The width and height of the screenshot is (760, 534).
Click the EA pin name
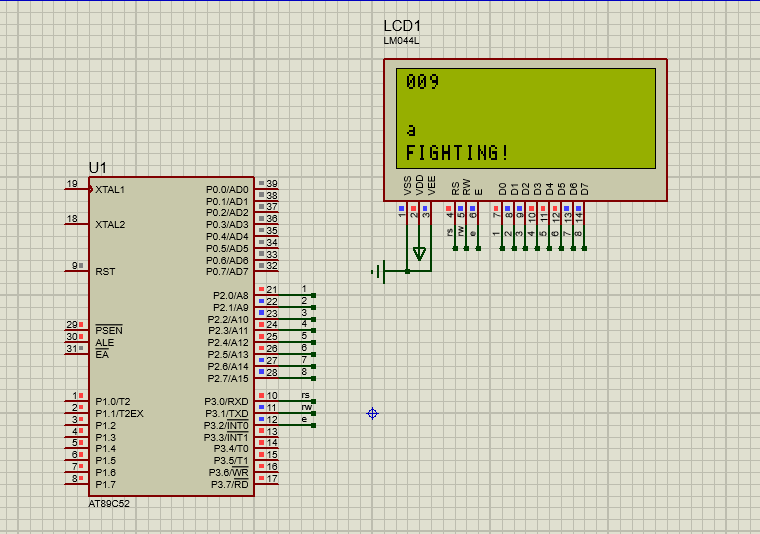[102, 355]
